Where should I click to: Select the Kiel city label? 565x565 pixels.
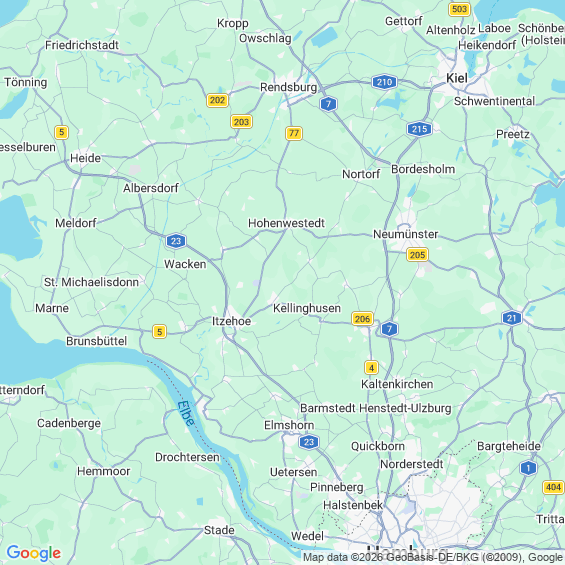click(x=457, y=78)
